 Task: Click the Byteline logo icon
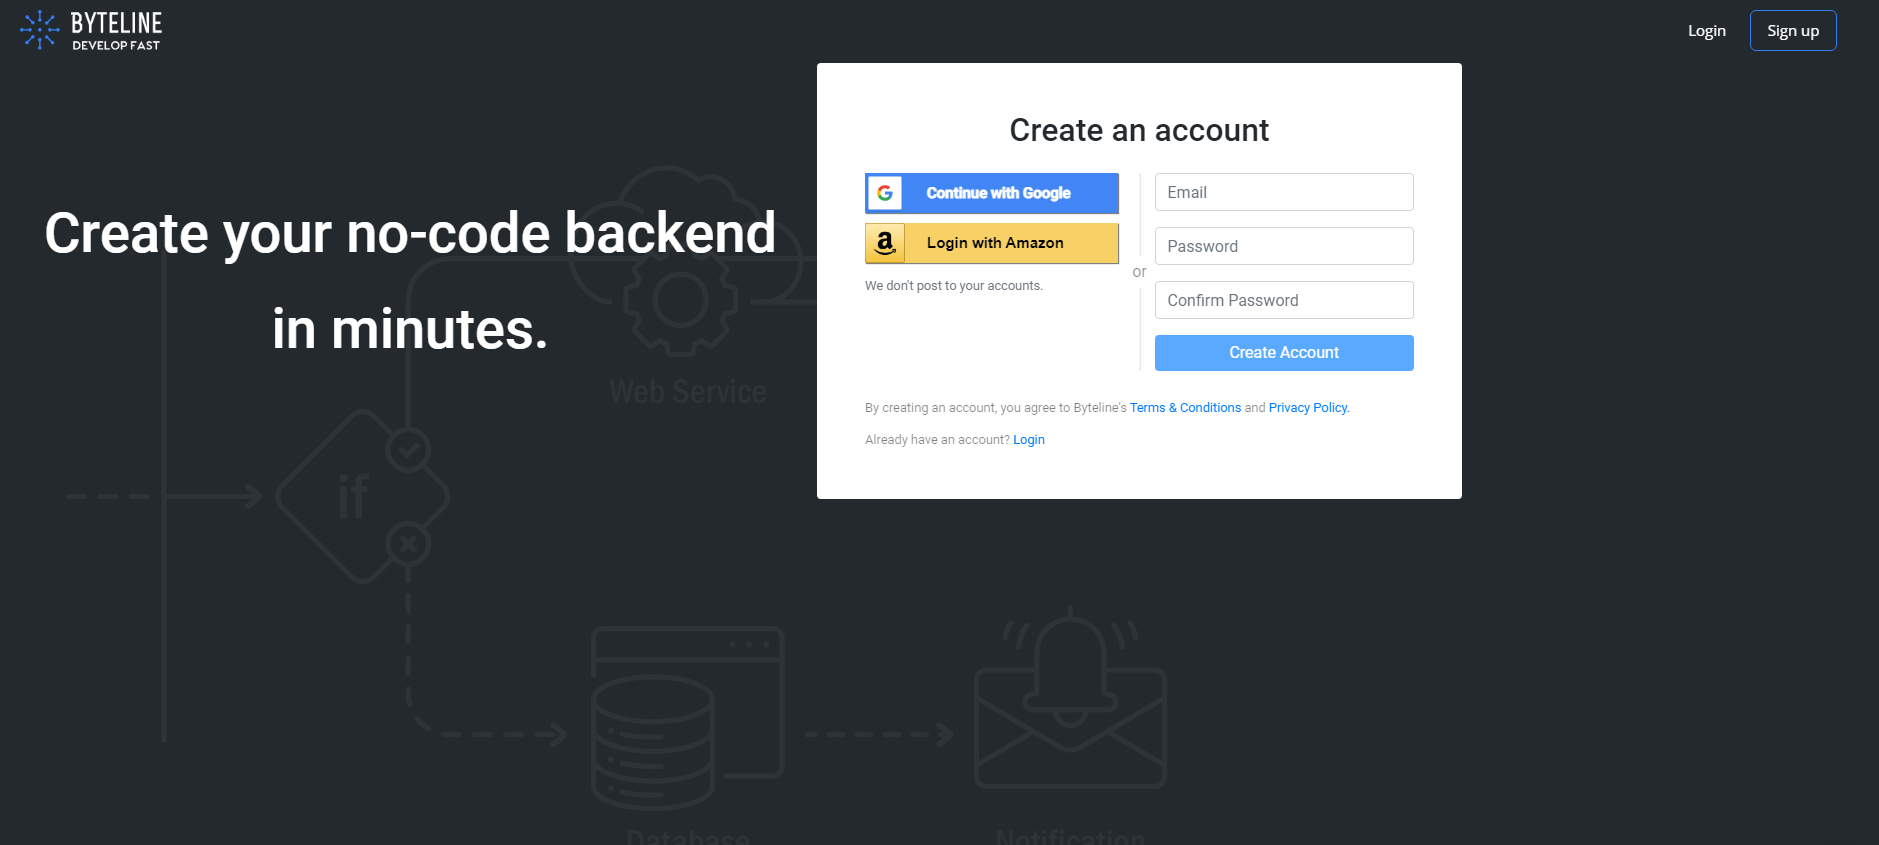[40, 30]
